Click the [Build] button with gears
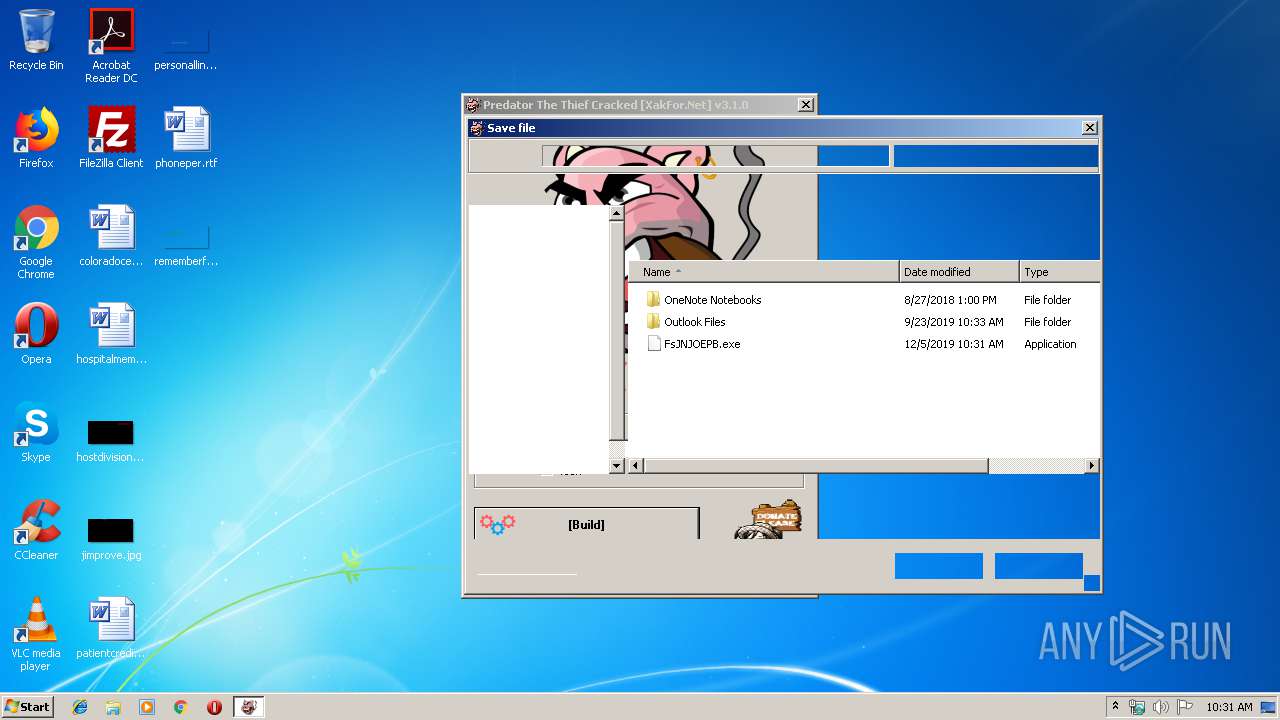 (x=586, y=524)
